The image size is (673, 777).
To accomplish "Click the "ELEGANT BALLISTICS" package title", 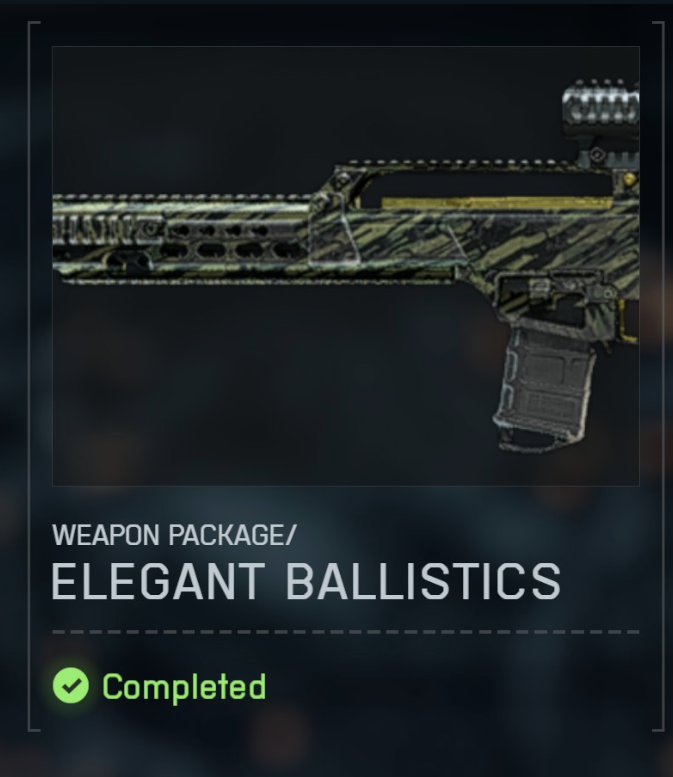I will pos(306,581).
